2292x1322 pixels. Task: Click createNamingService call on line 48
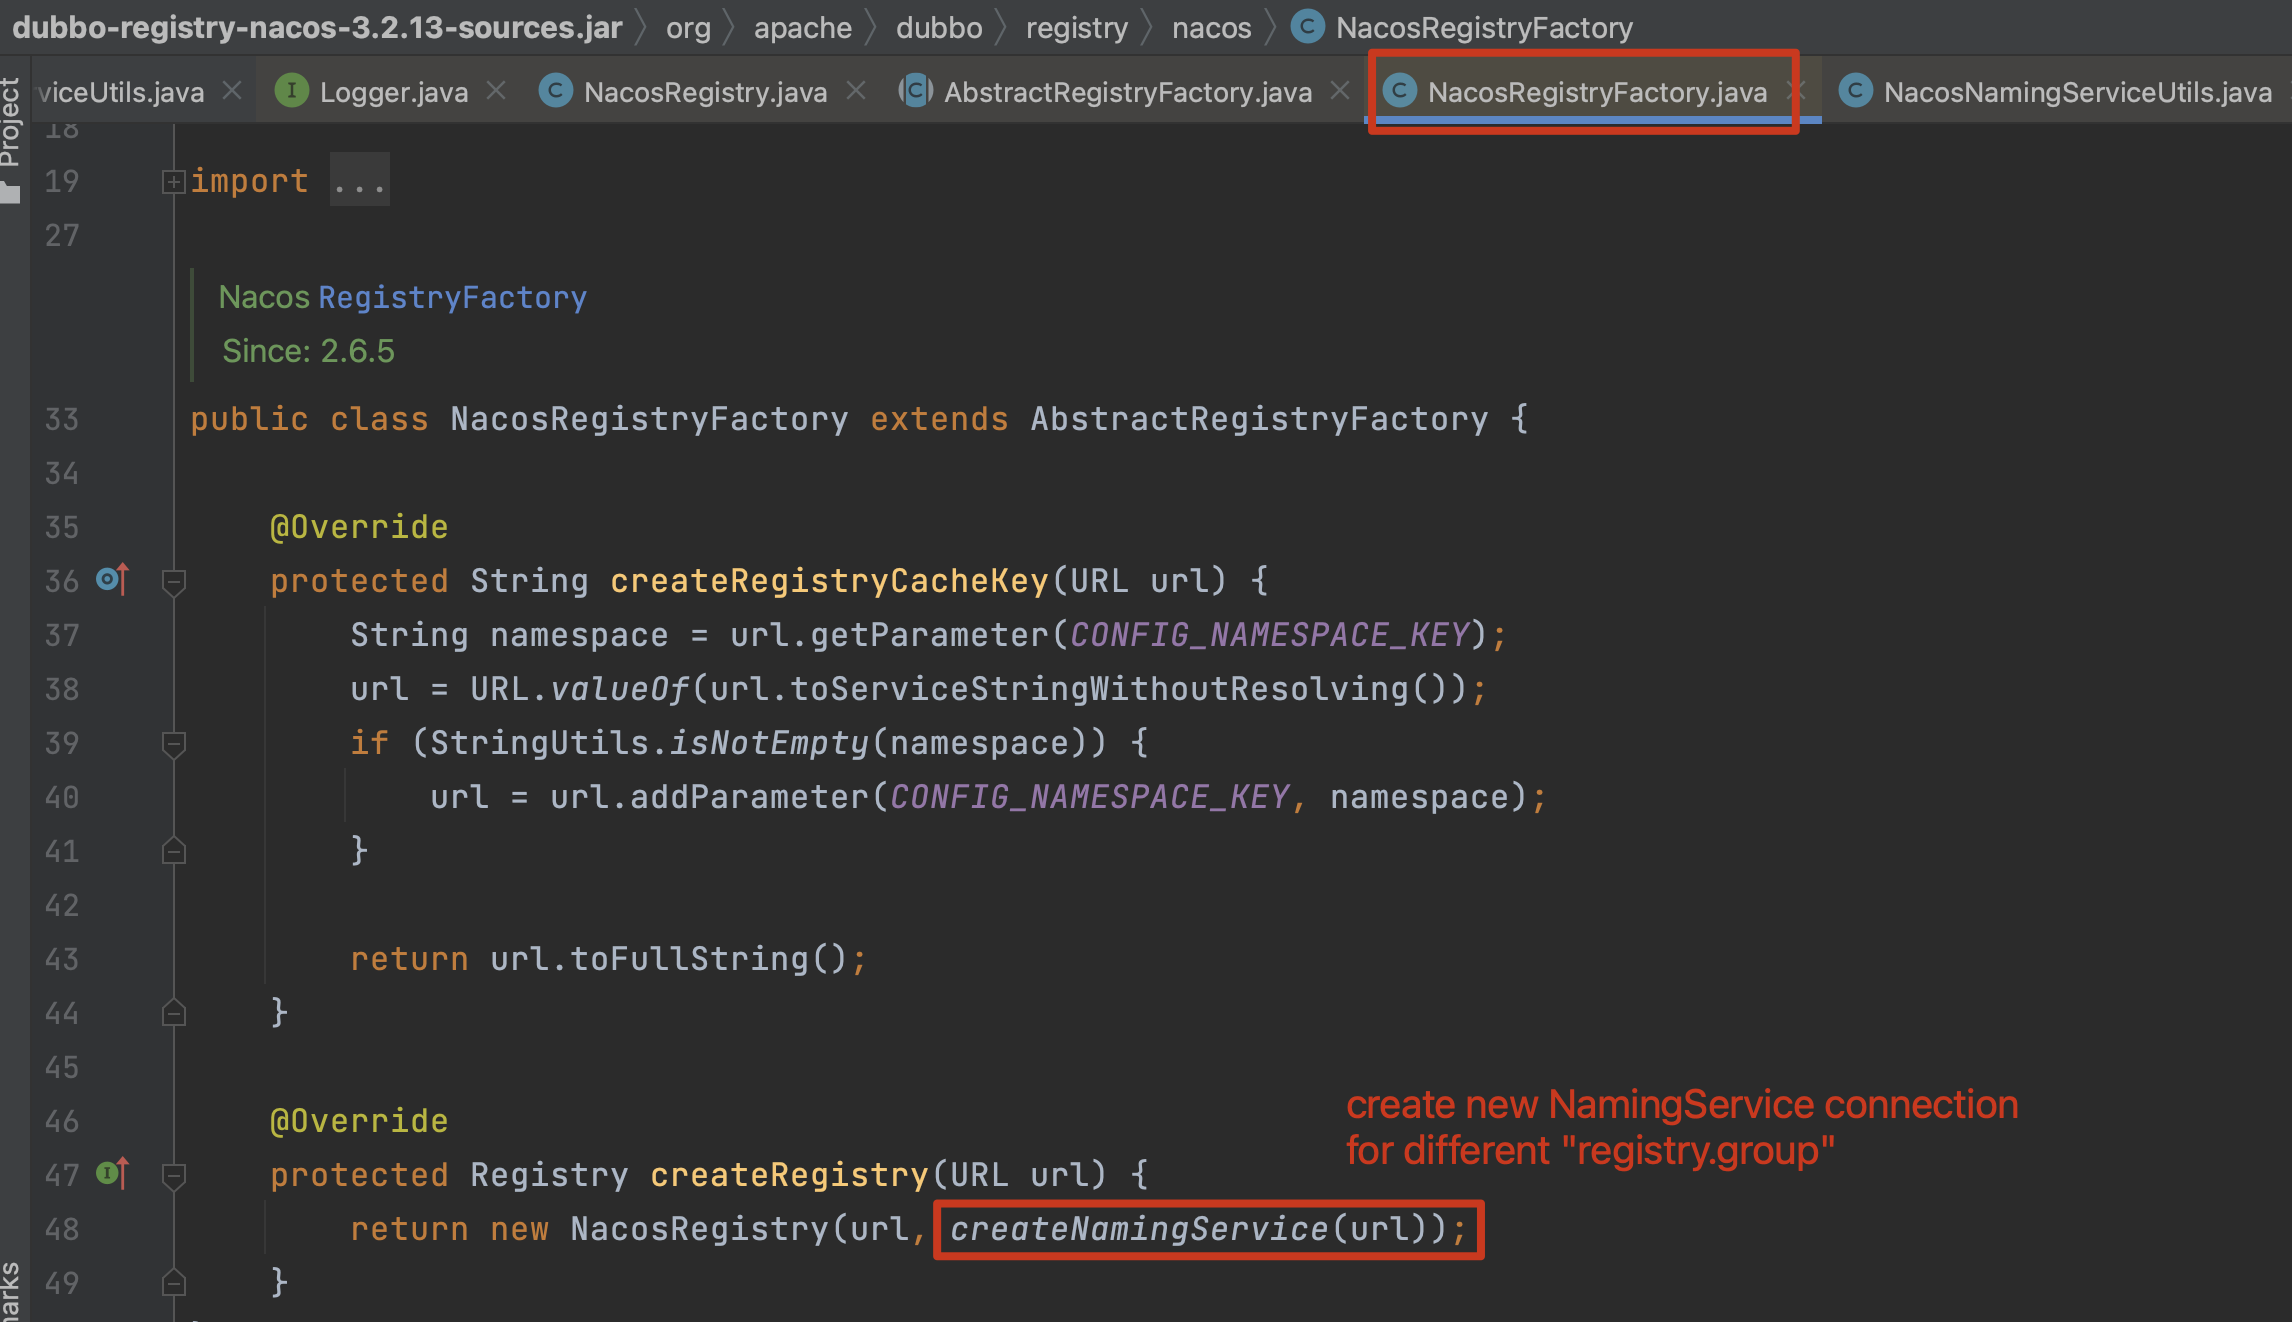(x=1139, y=1228)
